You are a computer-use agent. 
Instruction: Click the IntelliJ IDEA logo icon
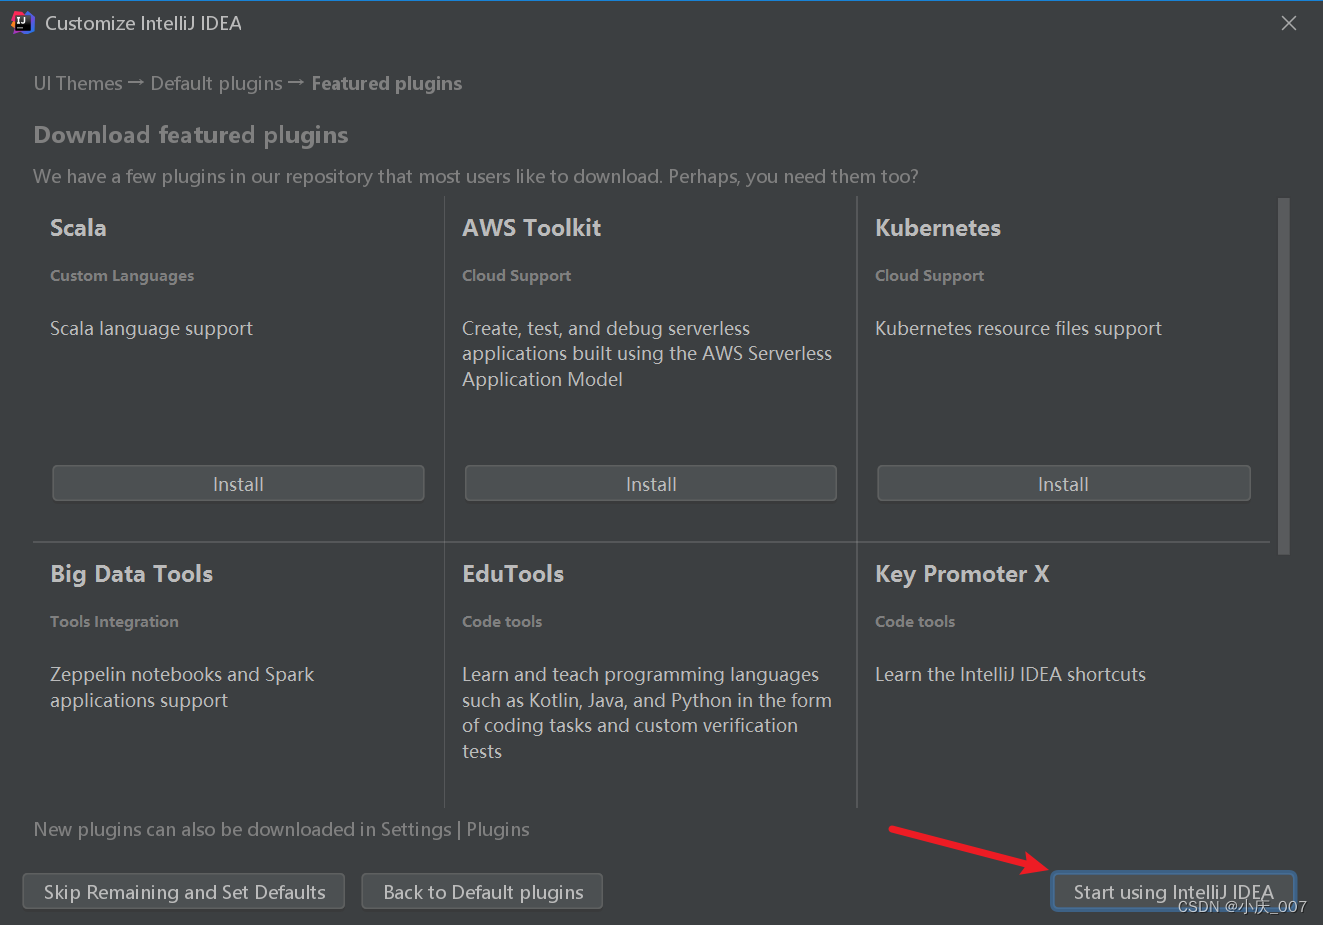[x=21, y=22]
